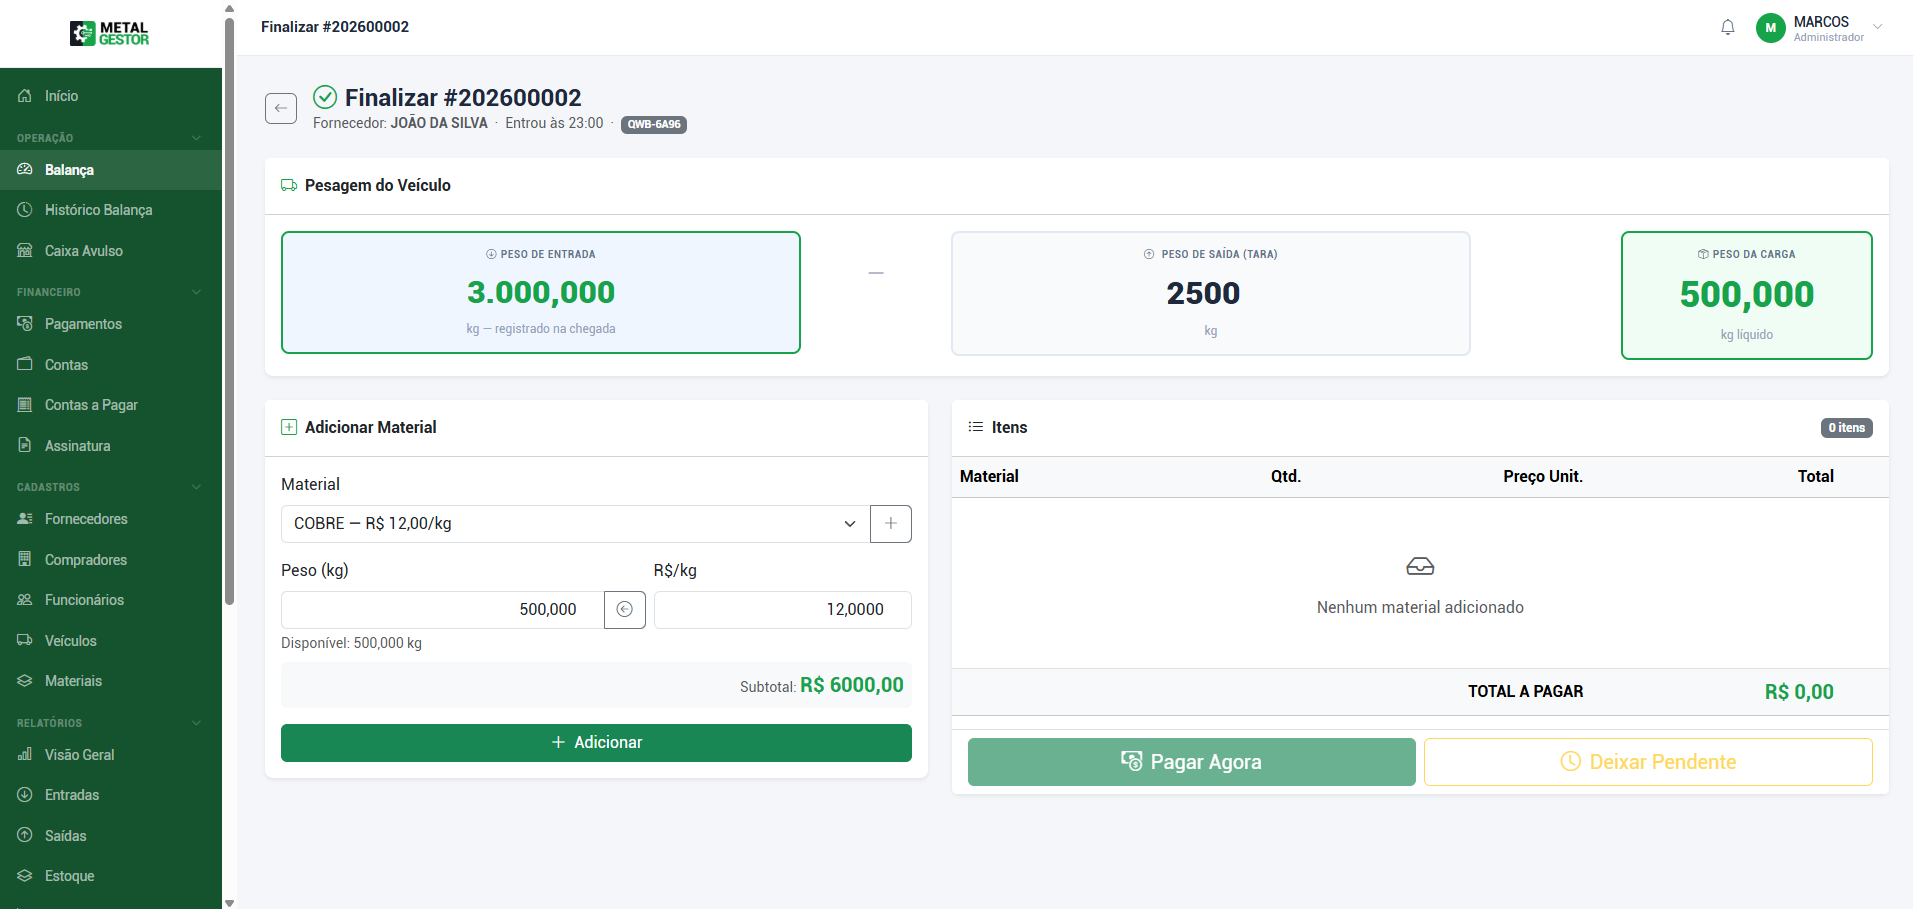Screen dimensions: 1913x909
Task: Expand the MARCOS user menu chevron
Action: (1877, 27)
